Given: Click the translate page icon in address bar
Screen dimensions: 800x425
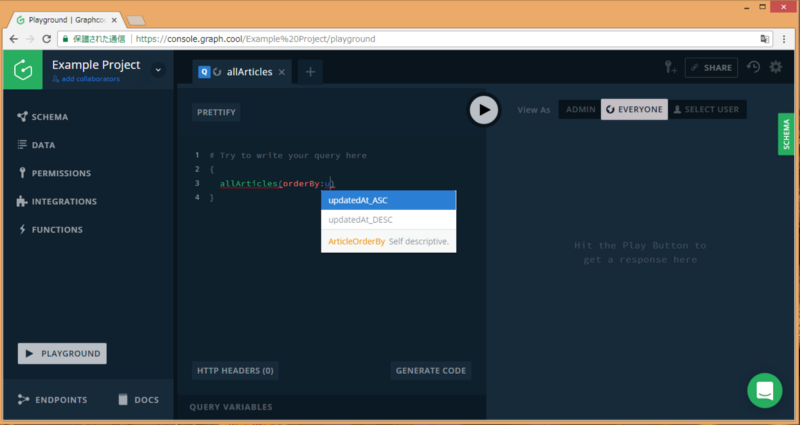Looking at the screenshot, I should coord(764,39).
